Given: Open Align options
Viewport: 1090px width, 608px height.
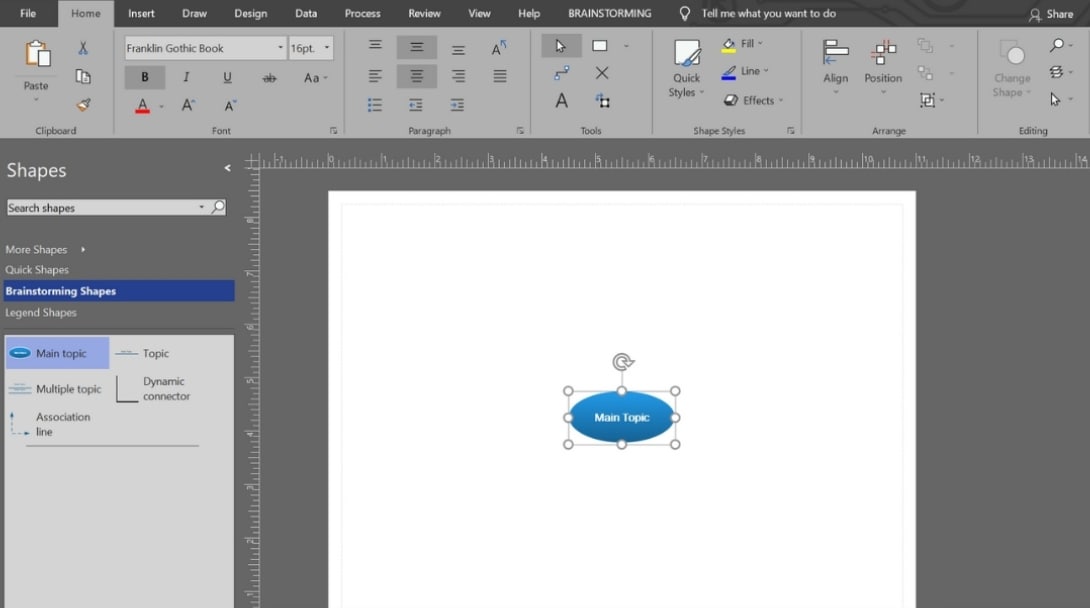Looking at the screenshot, I should point(836,67).
